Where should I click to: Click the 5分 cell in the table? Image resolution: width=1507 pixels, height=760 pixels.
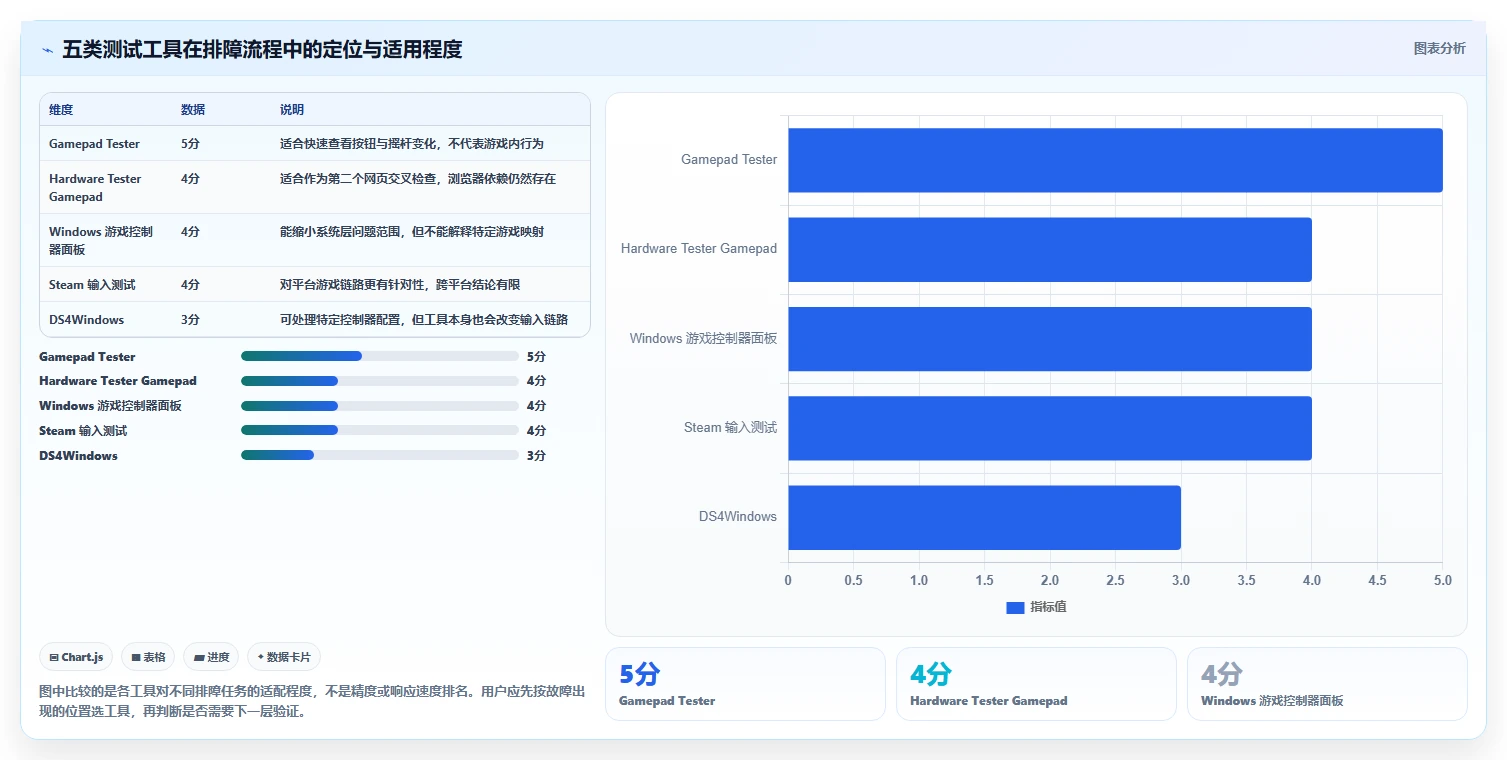pos(190,144)
